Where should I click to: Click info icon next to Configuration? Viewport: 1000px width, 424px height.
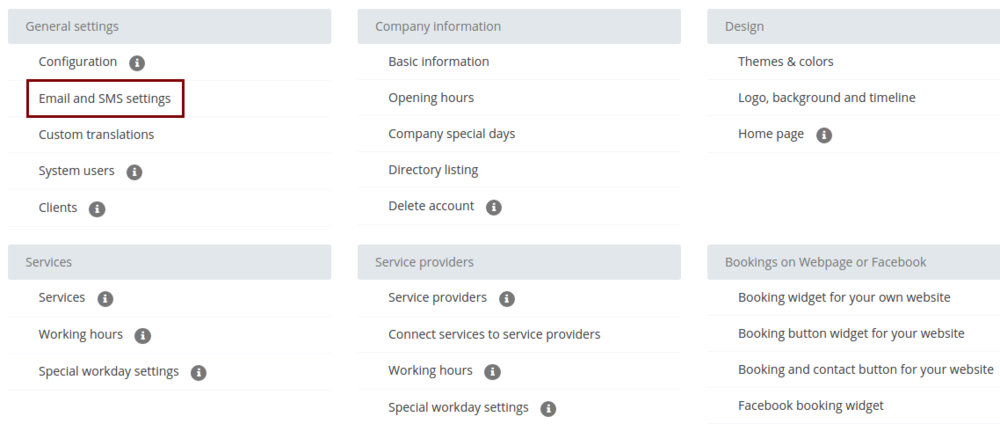[x=137, y=63]
